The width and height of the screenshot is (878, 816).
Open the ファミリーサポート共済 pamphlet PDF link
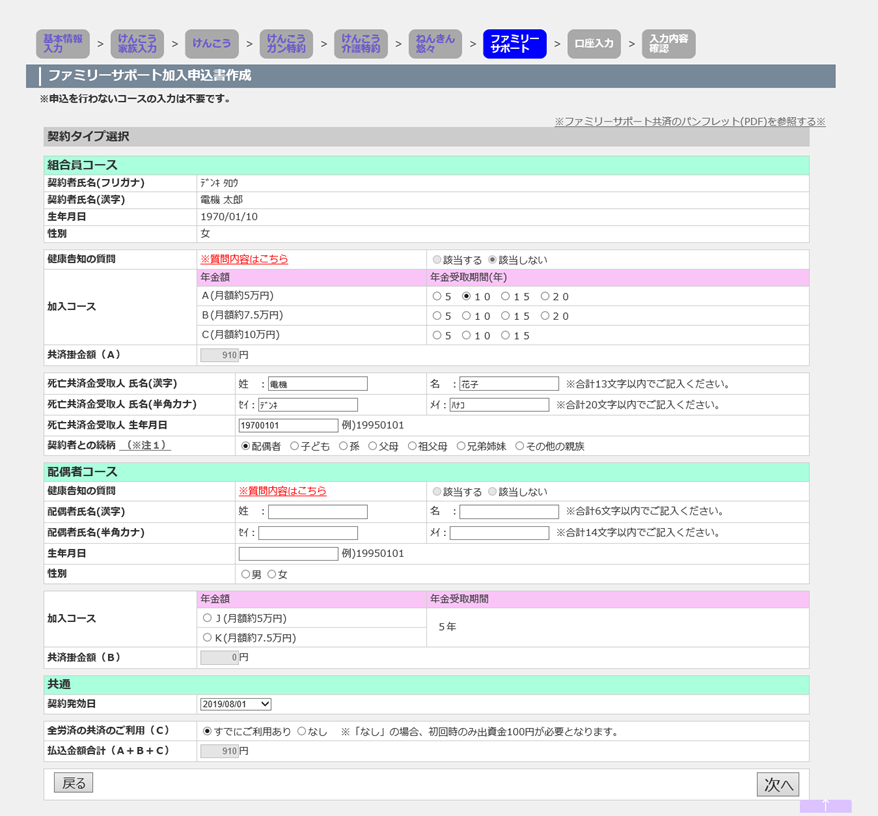point(690,122)
